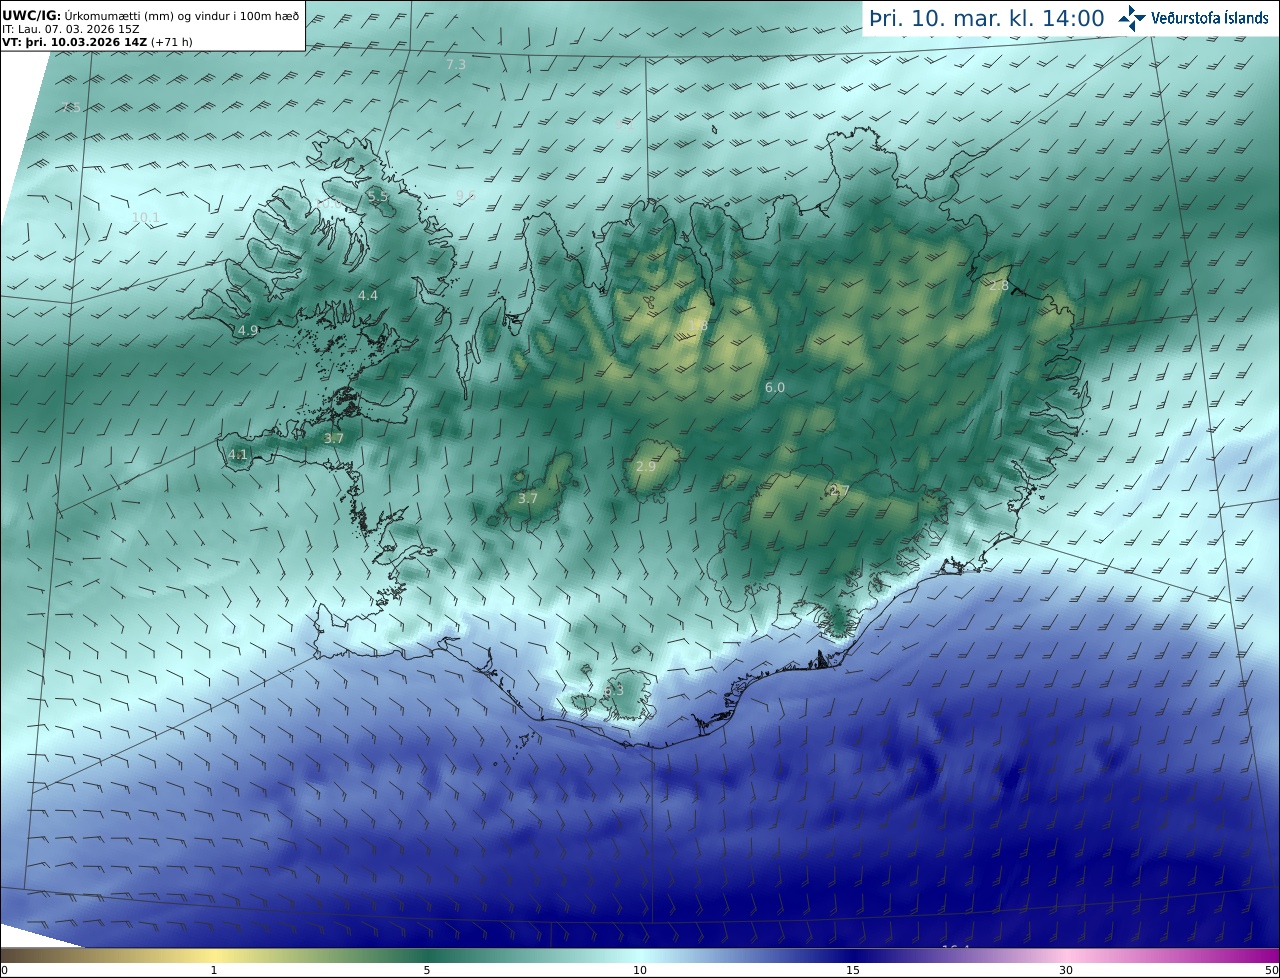Click the 5.5 value in the Westfjords
The height and width of the screenshot is (978, 1280).
tap(378, 196)
